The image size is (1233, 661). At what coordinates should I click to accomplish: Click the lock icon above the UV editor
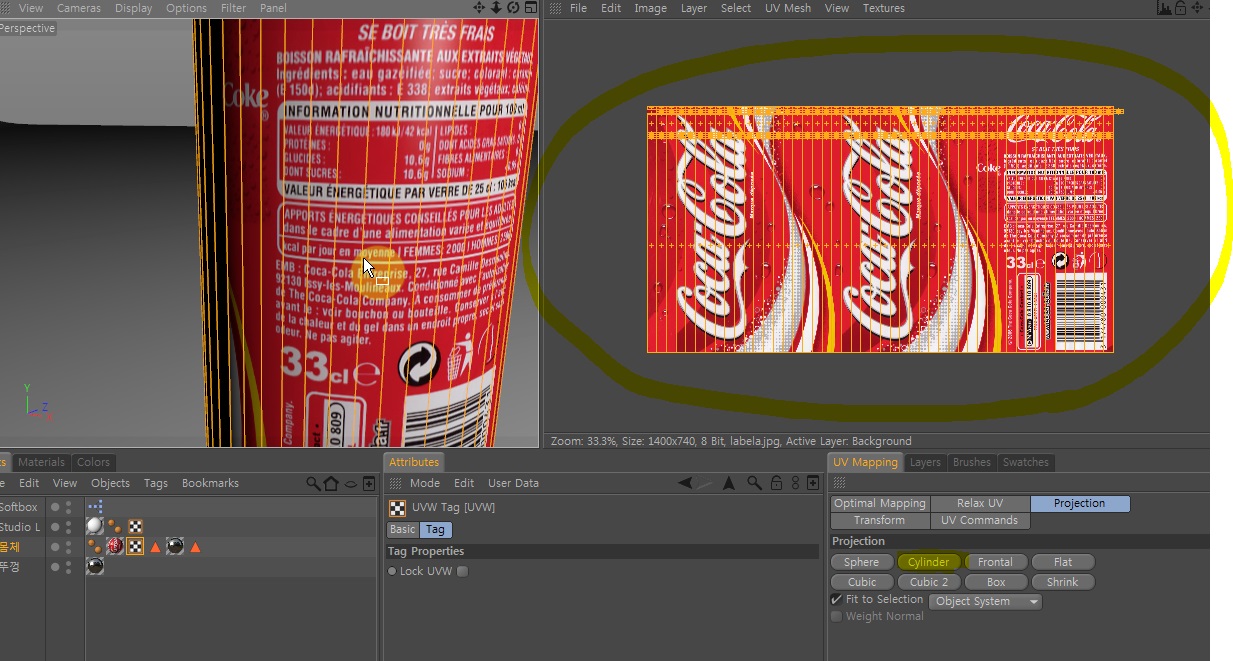pyautogui.click(x=1181, y=8)
